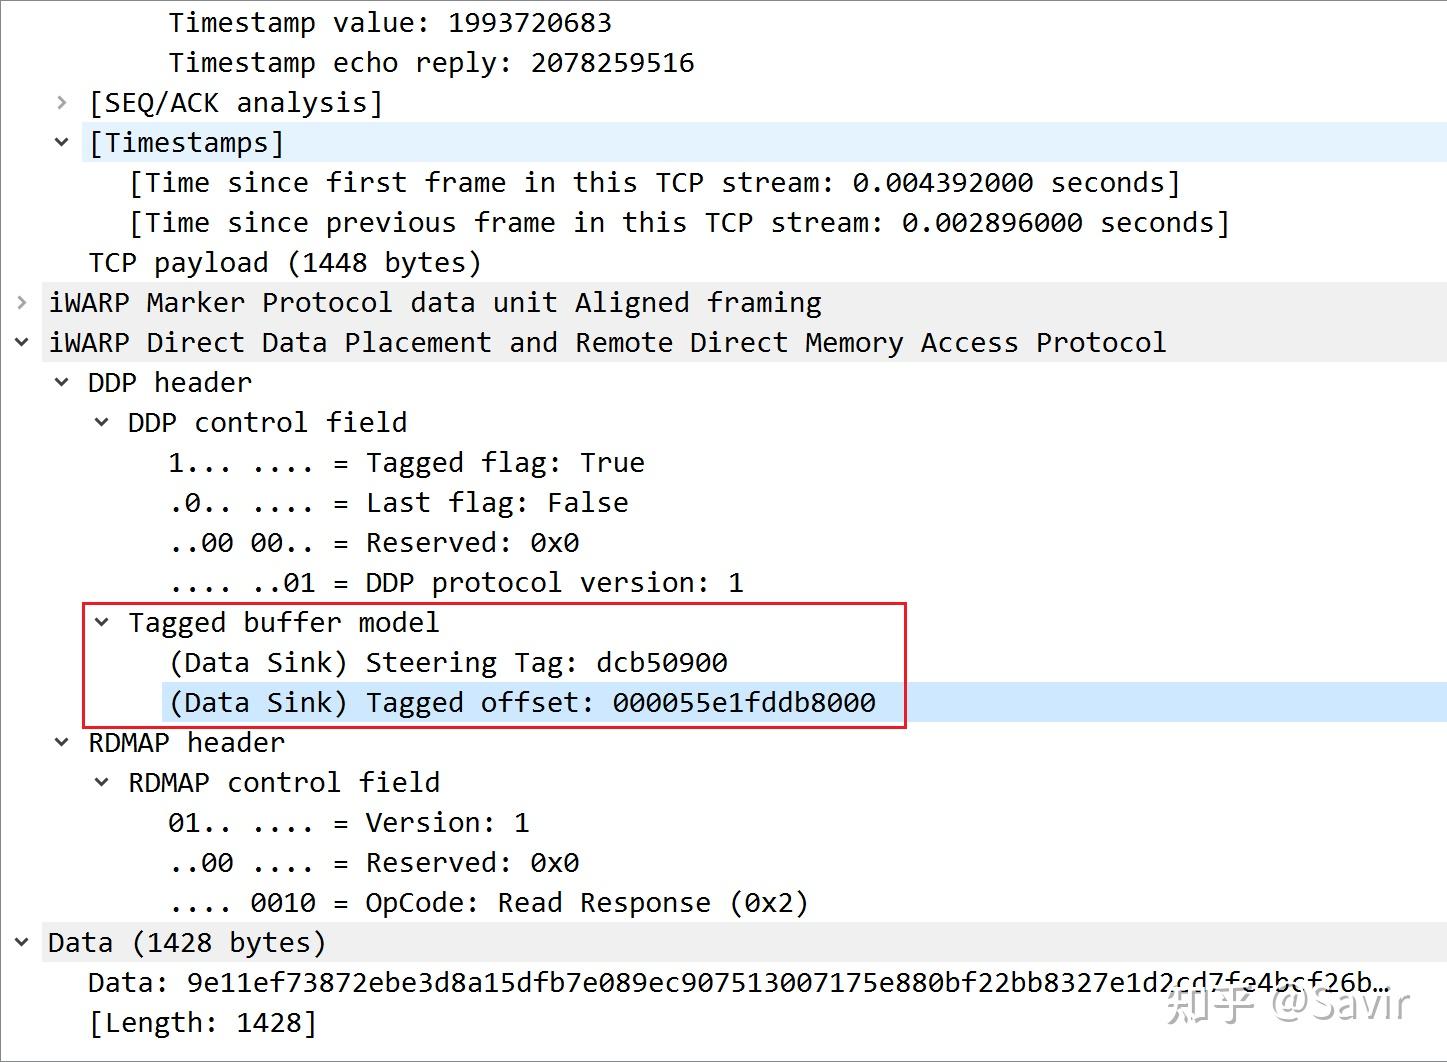
Task: Collapse the RDMAP control field node
Action: (101, 783)
